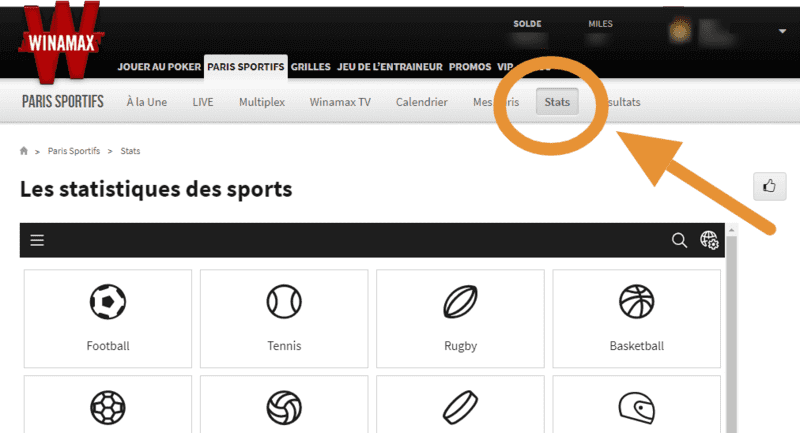
Task: Click the Basketball label text
Action: tap(637, 346)
